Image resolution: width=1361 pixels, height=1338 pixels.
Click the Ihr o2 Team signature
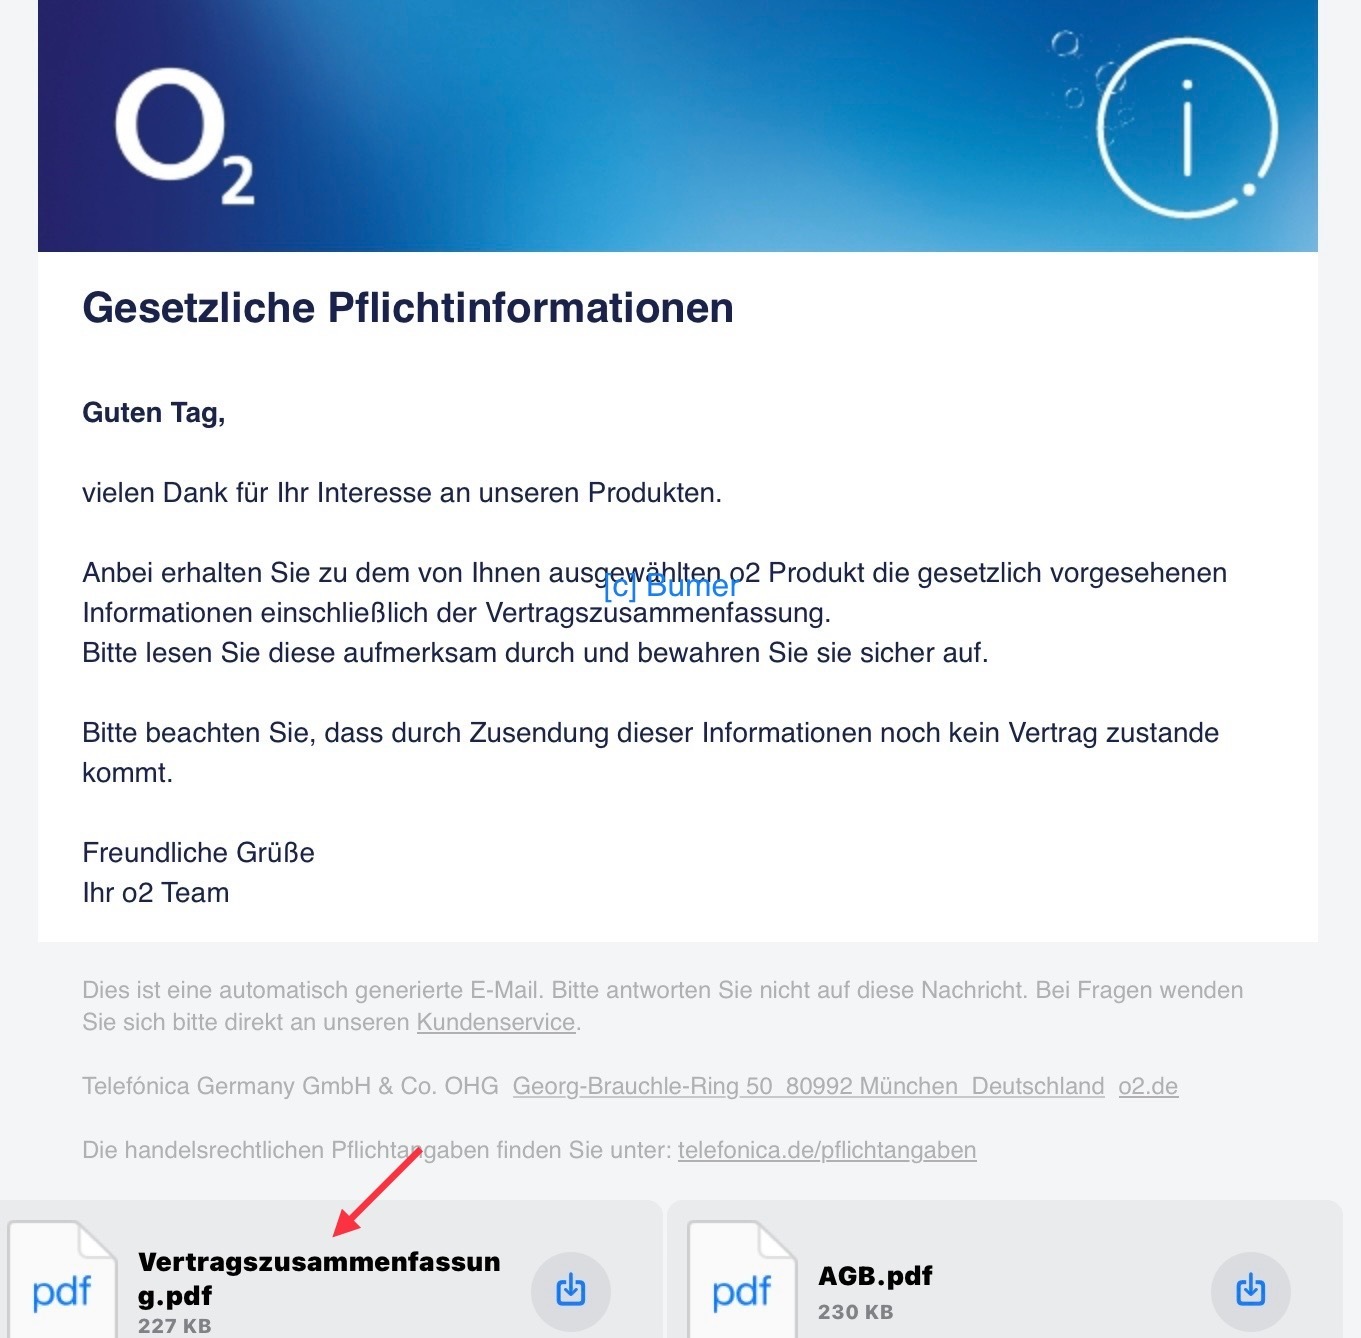pos(156,893)
